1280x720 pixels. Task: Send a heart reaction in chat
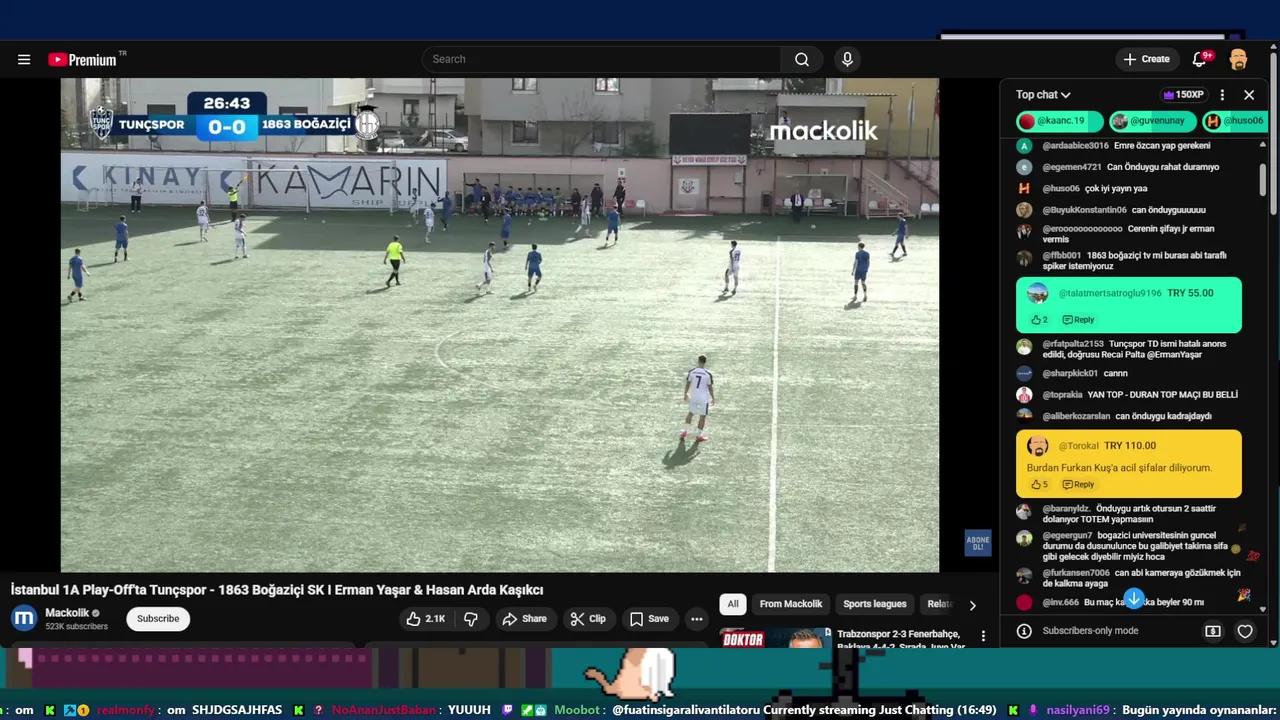coord(1245,631)
